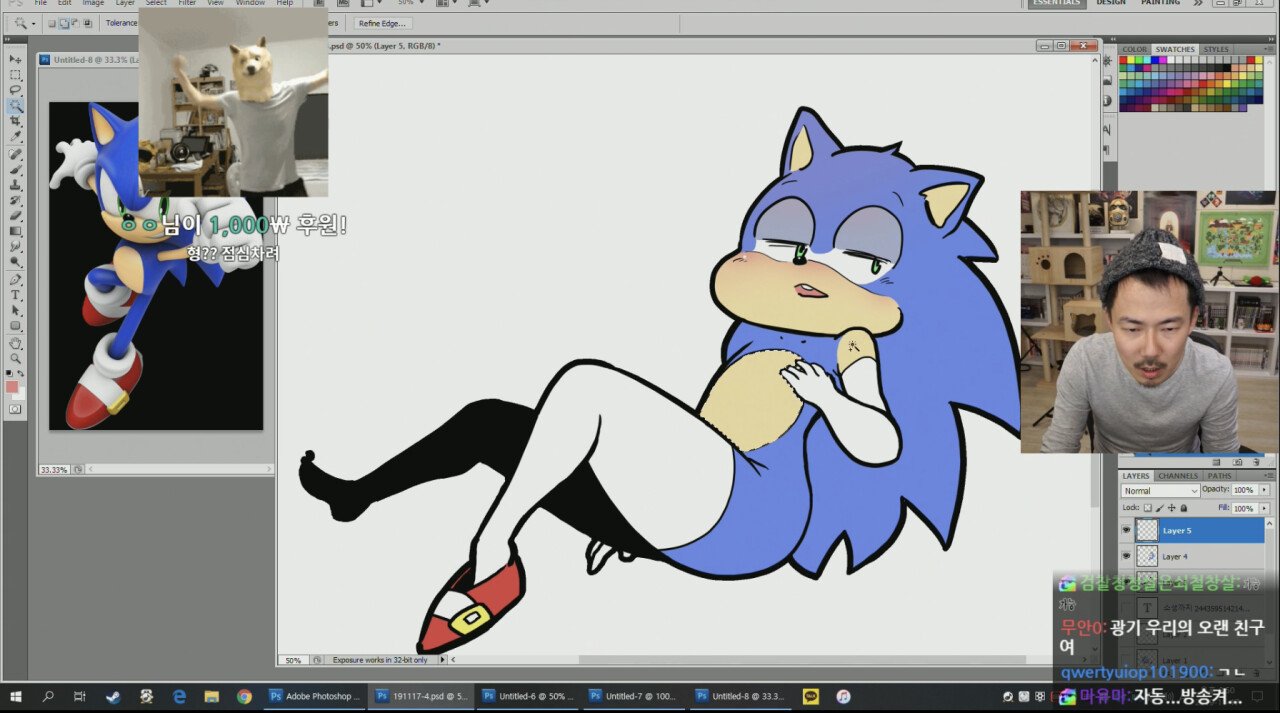Switch to the Color tab
Screen dimensions: 1280x713
tap(1135, 49)
